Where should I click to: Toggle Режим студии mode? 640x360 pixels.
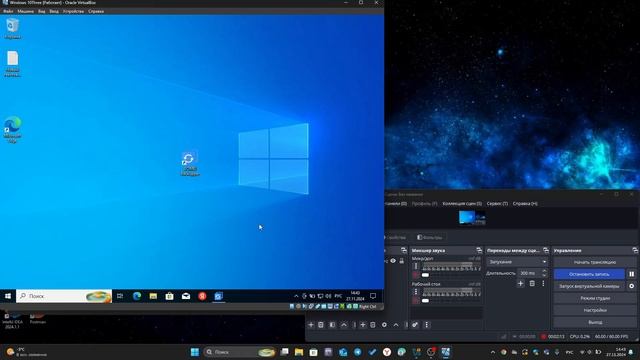tap(595, 298)
